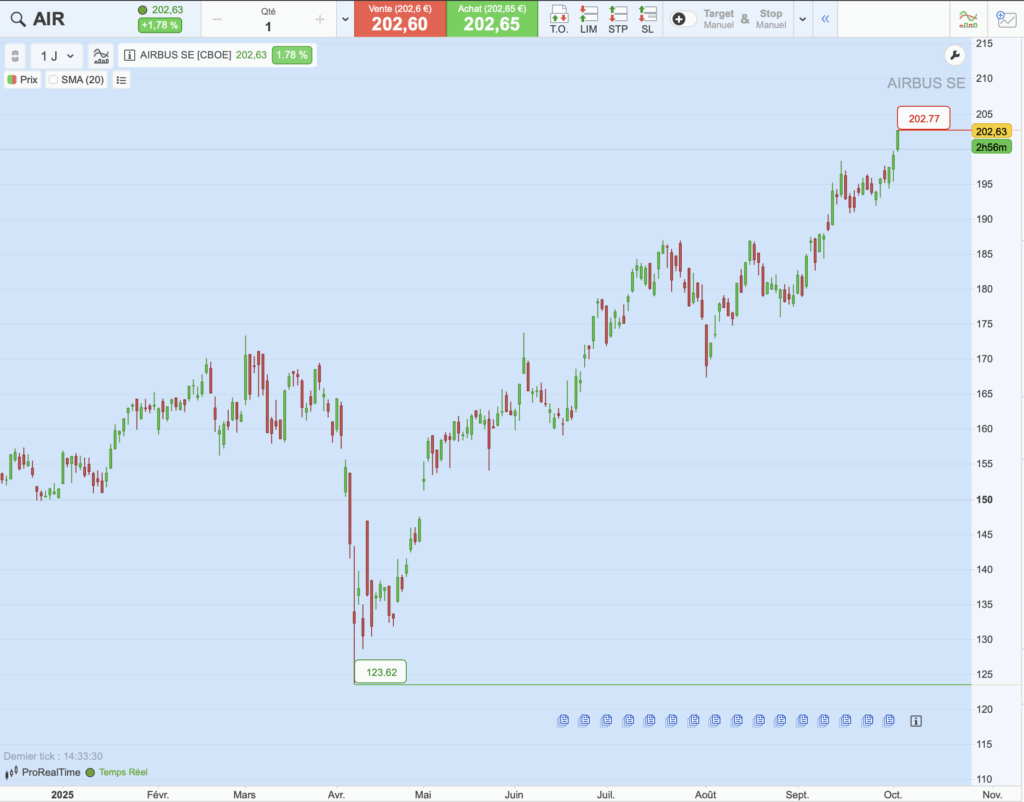1024x802 pixels.
Task: Expand the Target & Stop options arrow
Action: pos(802,19)
